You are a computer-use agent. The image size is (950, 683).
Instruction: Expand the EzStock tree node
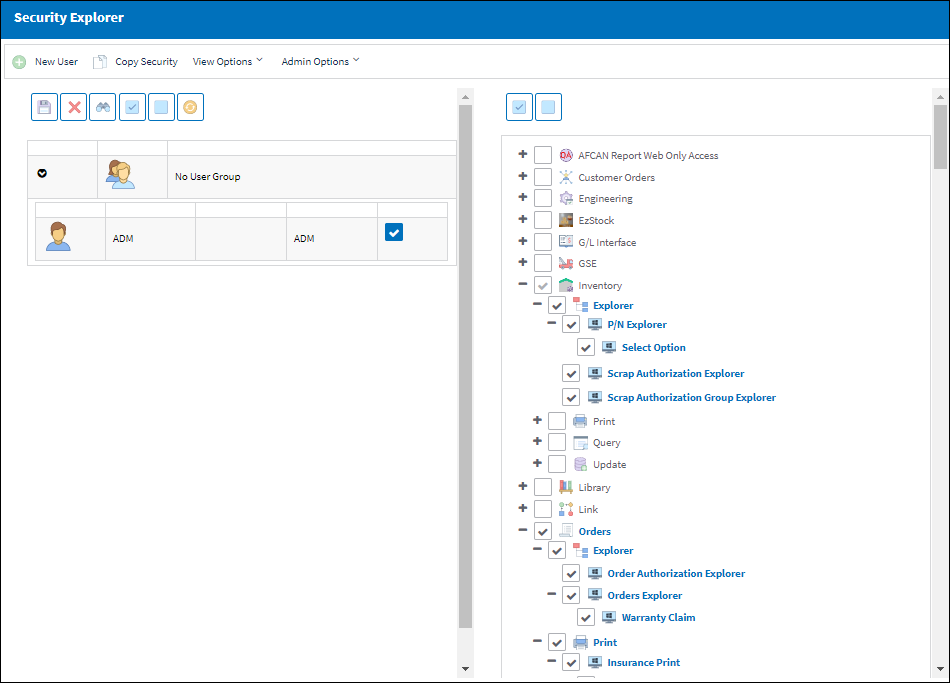coord(523,219)
